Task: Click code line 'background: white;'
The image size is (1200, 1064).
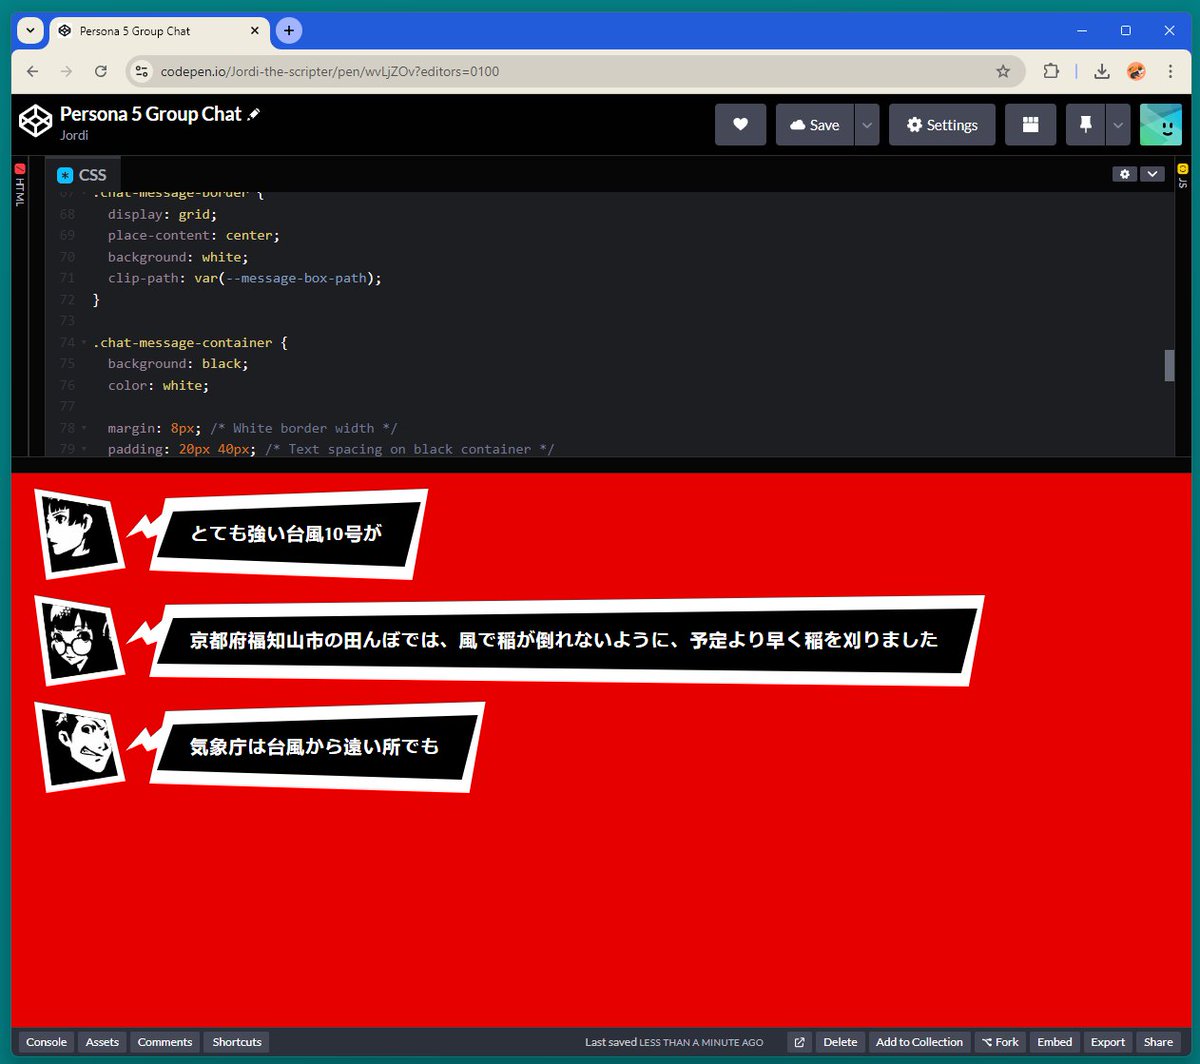Action: (x=178, y=257)
